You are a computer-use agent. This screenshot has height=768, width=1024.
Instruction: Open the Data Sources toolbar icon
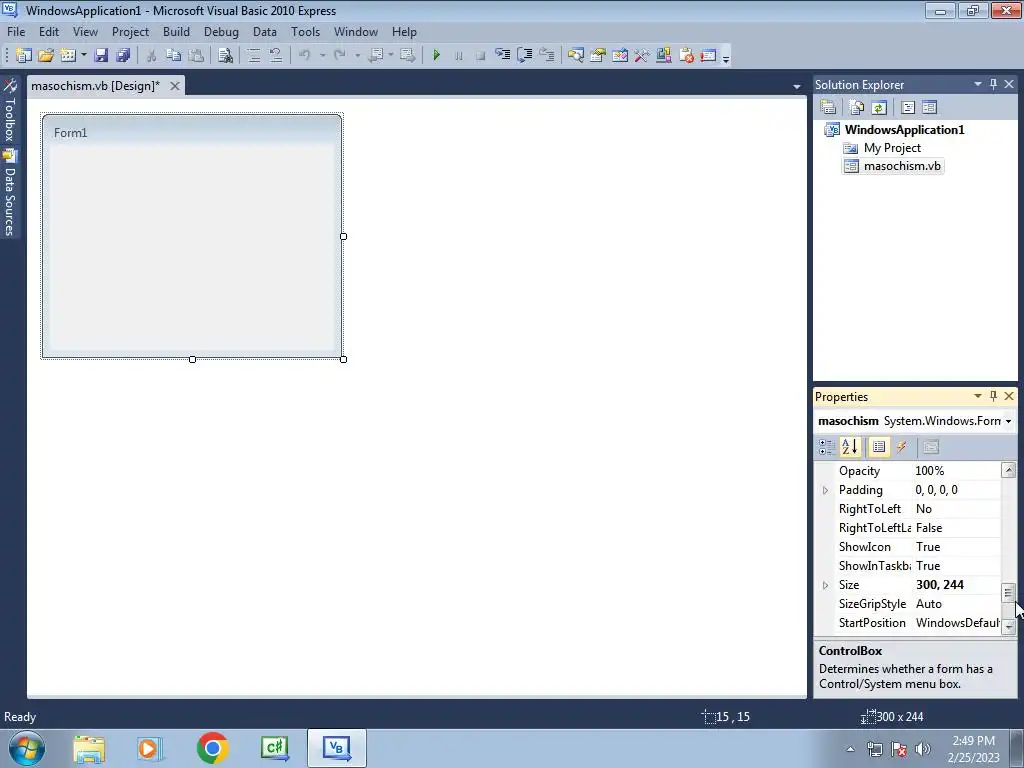[664, 56]
